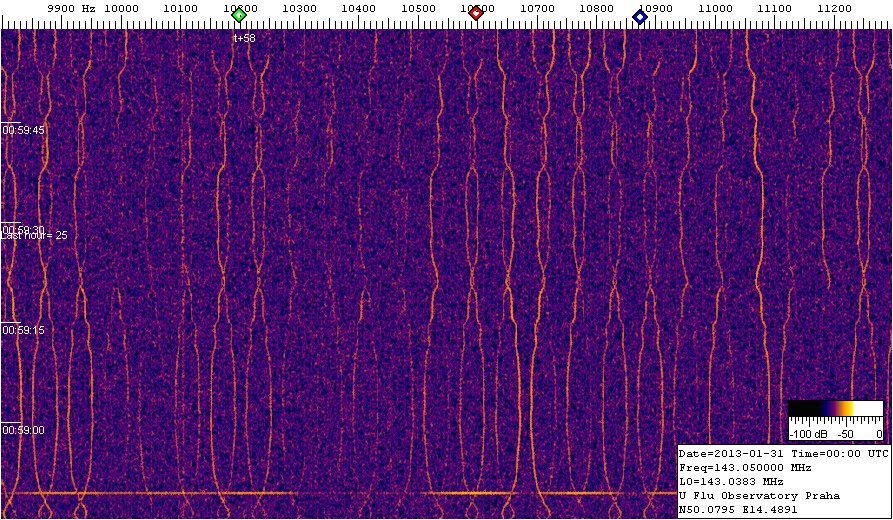893x520 pixels.
Task: Select the 00:59:00 time marker
Action: tap(22, 430)
